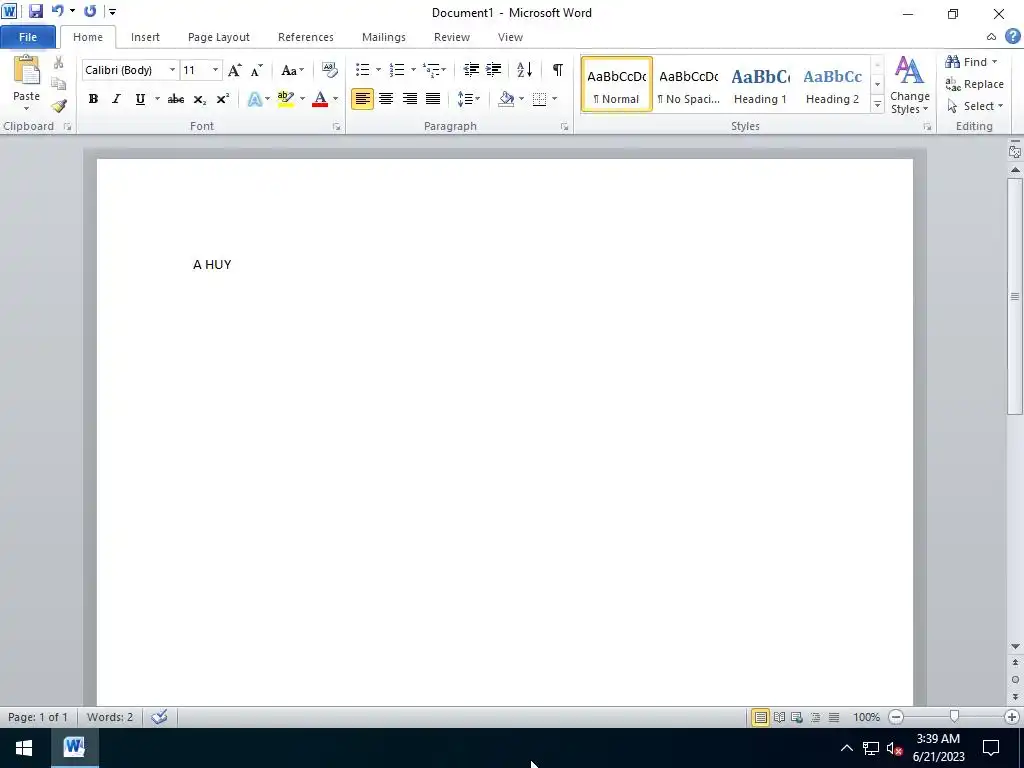Click the Redo/Repeat icon

tap(90, 11)
